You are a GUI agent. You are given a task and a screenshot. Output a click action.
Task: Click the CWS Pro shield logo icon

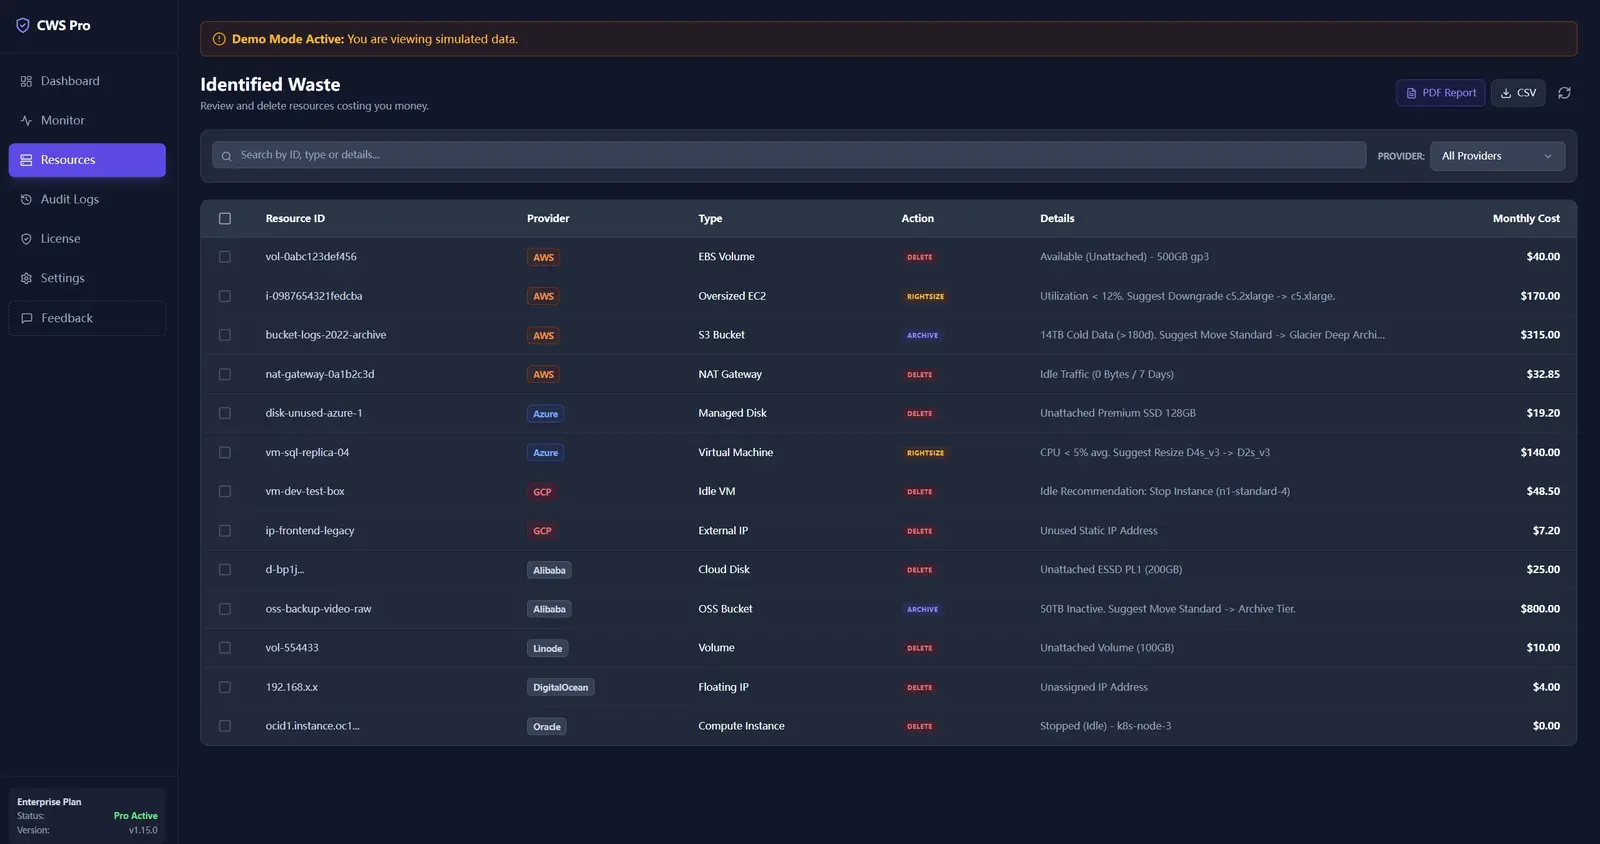pyautogui.click(x=22, y=25)
